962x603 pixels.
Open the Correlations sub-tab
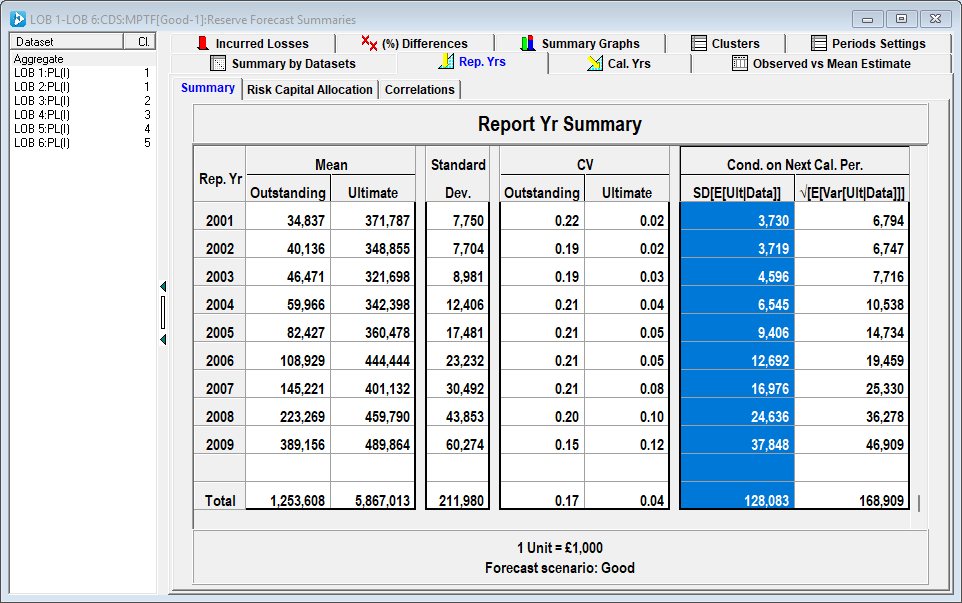click(420, 90)
